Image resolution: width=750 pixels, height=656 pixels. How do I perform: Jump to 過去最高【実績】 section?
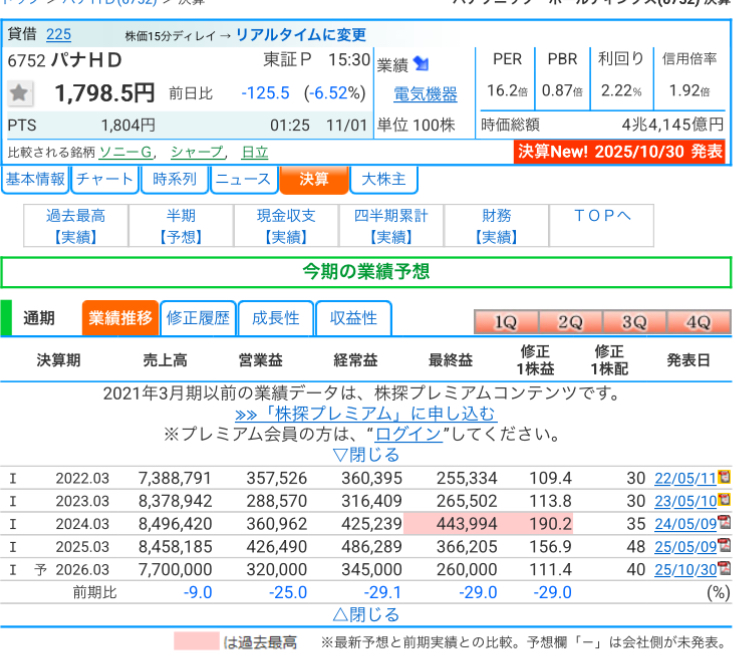[x=76, y=226]
